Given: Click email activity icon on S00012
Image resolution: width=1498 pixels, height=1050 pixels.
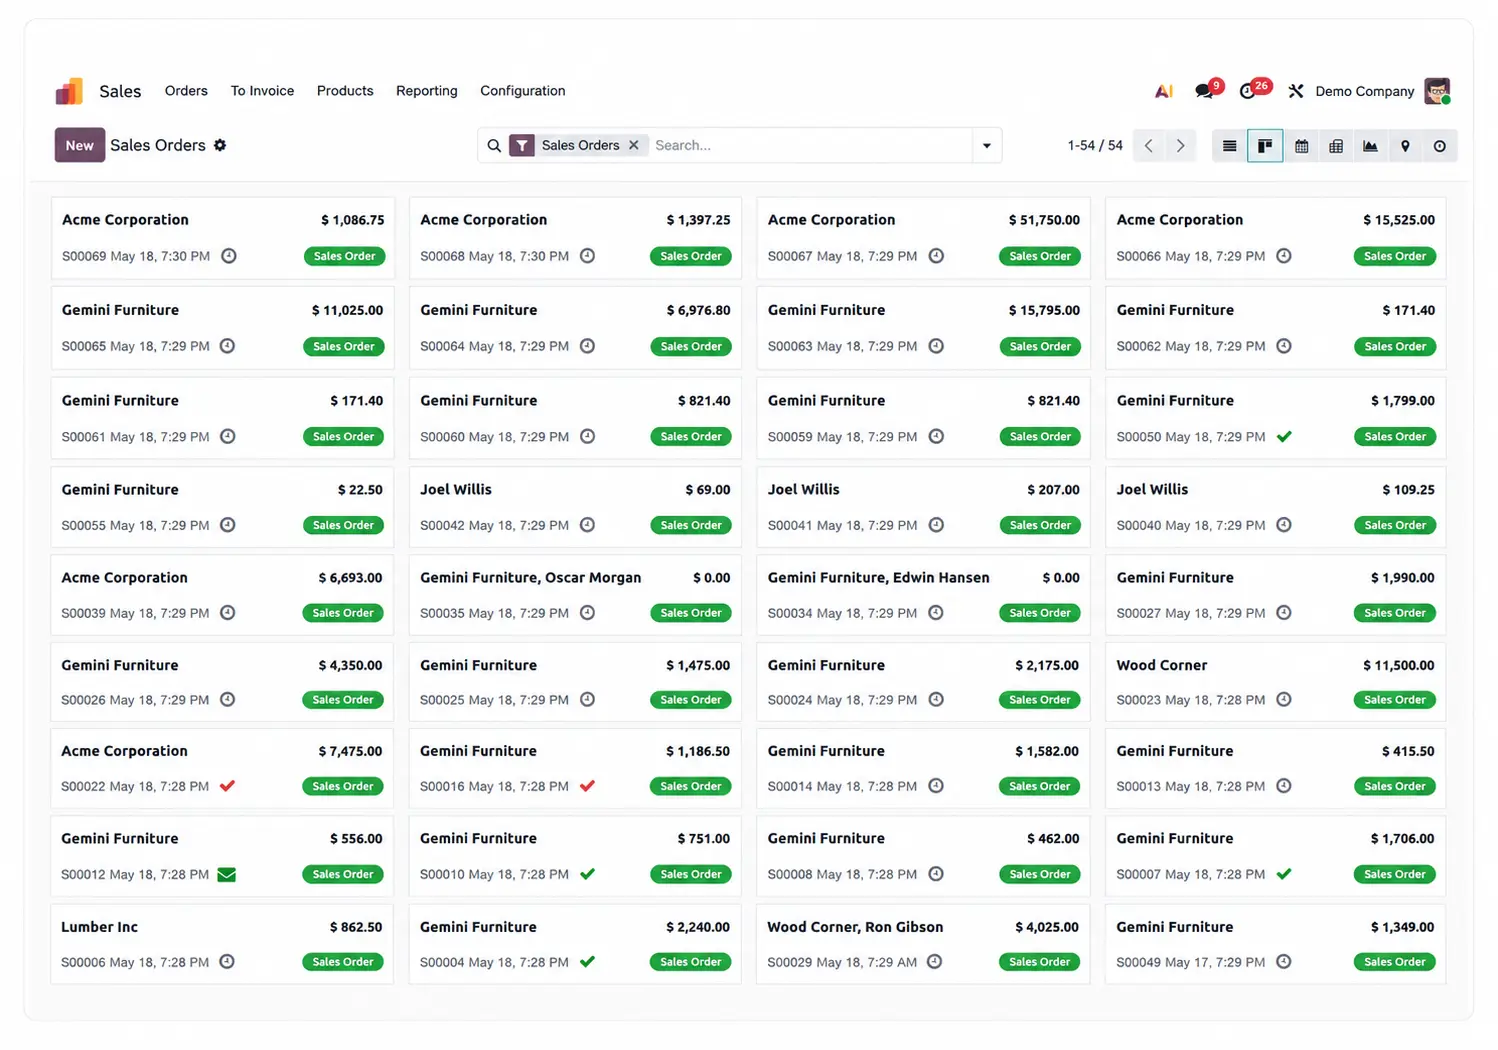Looking at the screenshot, I should [227, 875].
